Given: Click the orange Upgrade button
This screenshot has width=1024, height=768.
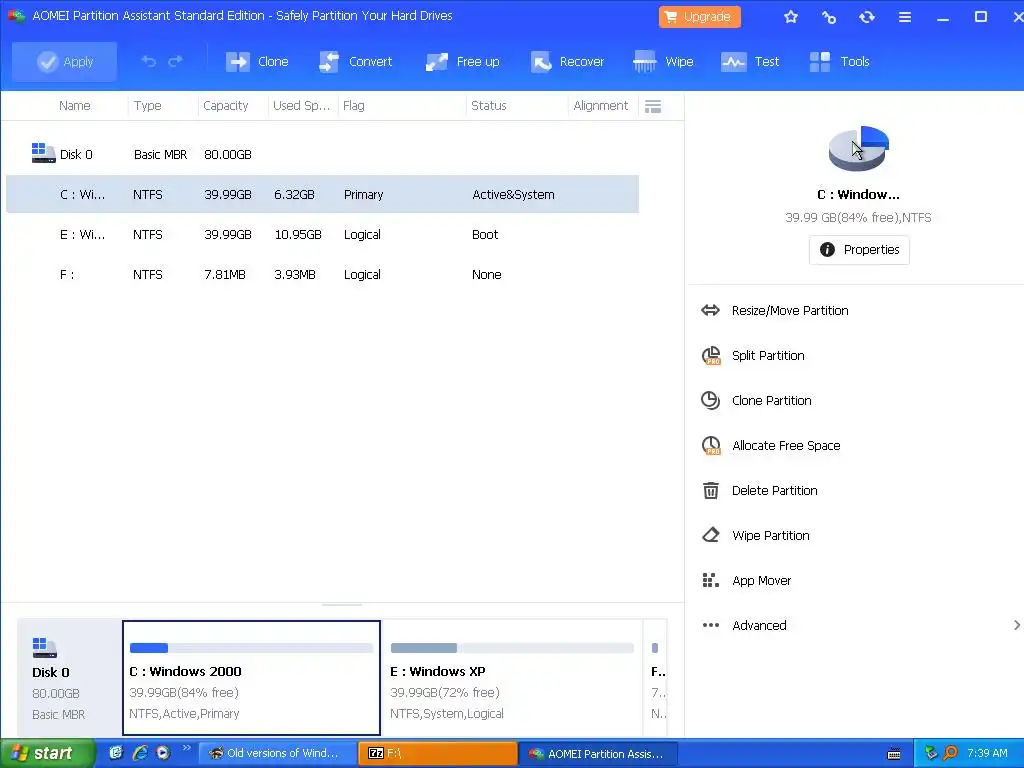Looking at the screenshot, I should (699, 16).
